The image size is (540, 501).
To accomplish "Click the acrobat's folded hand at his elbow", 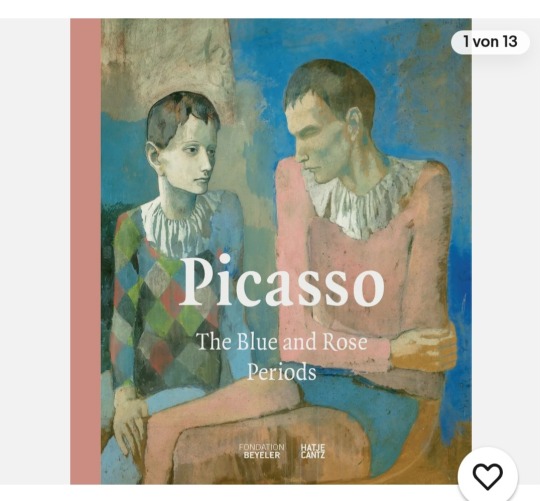I will click(x=422, y=348).
